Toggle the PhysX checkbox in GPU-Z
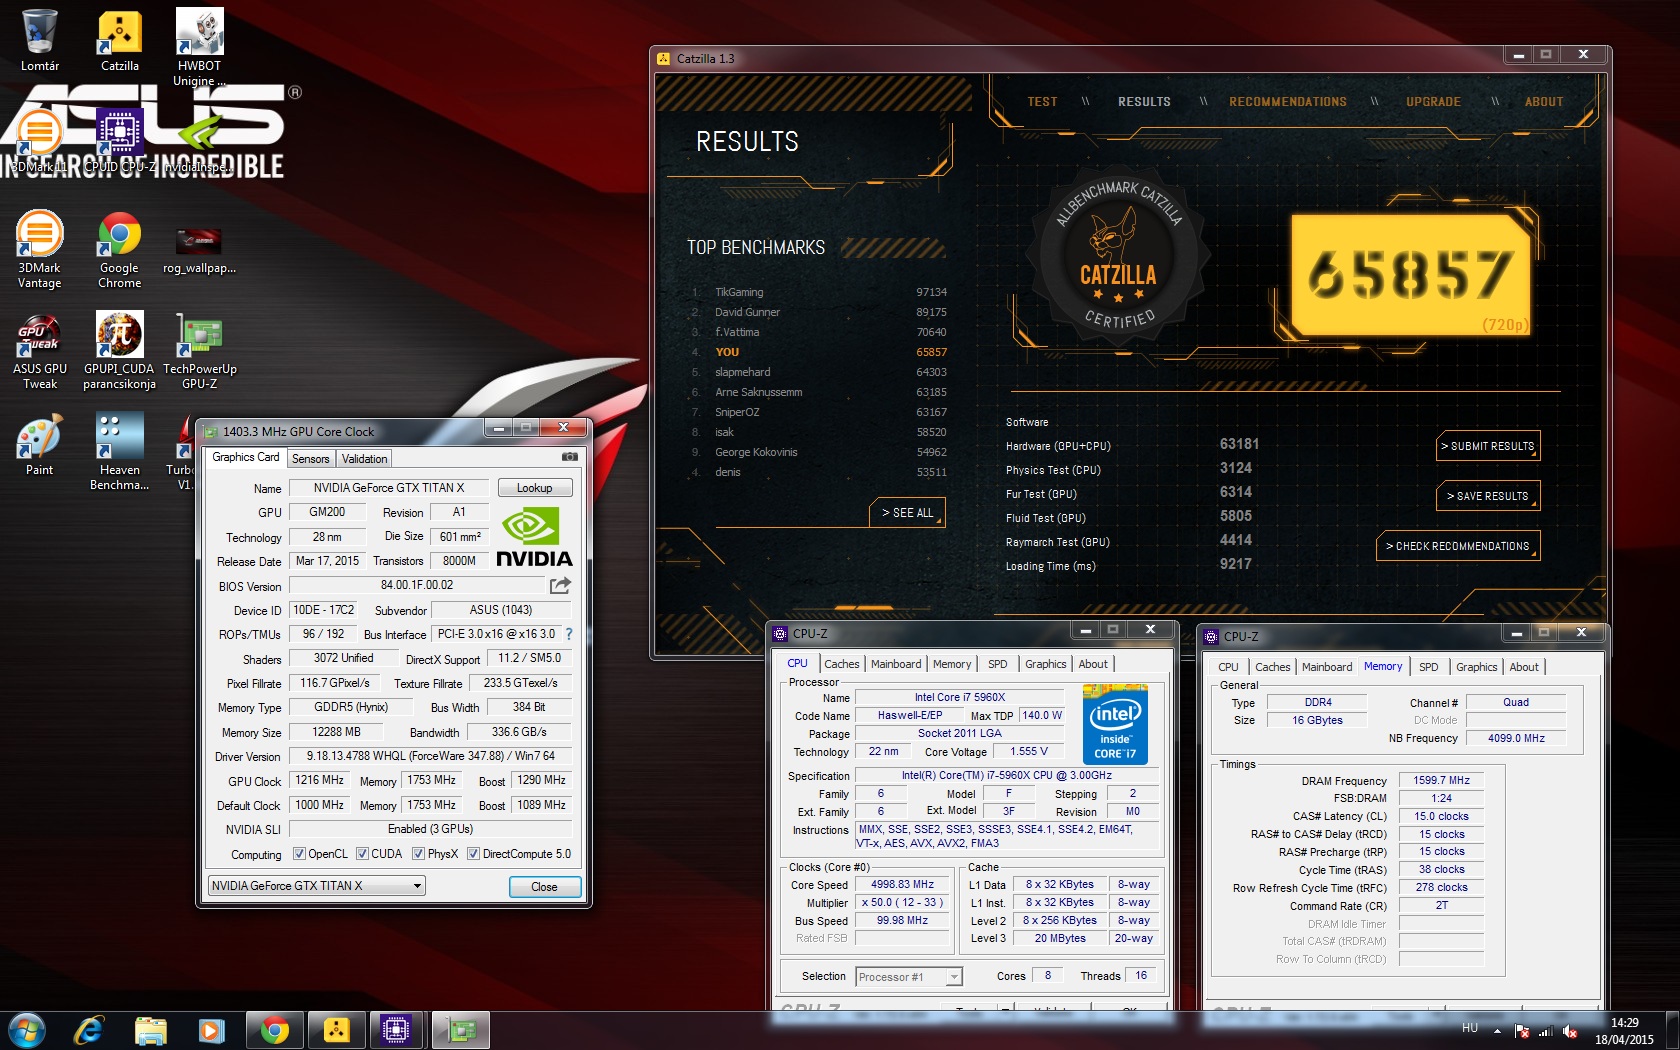The height and width of the screenshot is (1050, 1680). (x=418, y=854)
